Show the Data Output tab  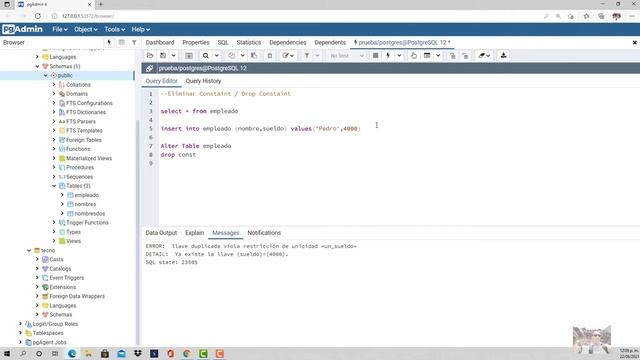(x=161, y=233)
